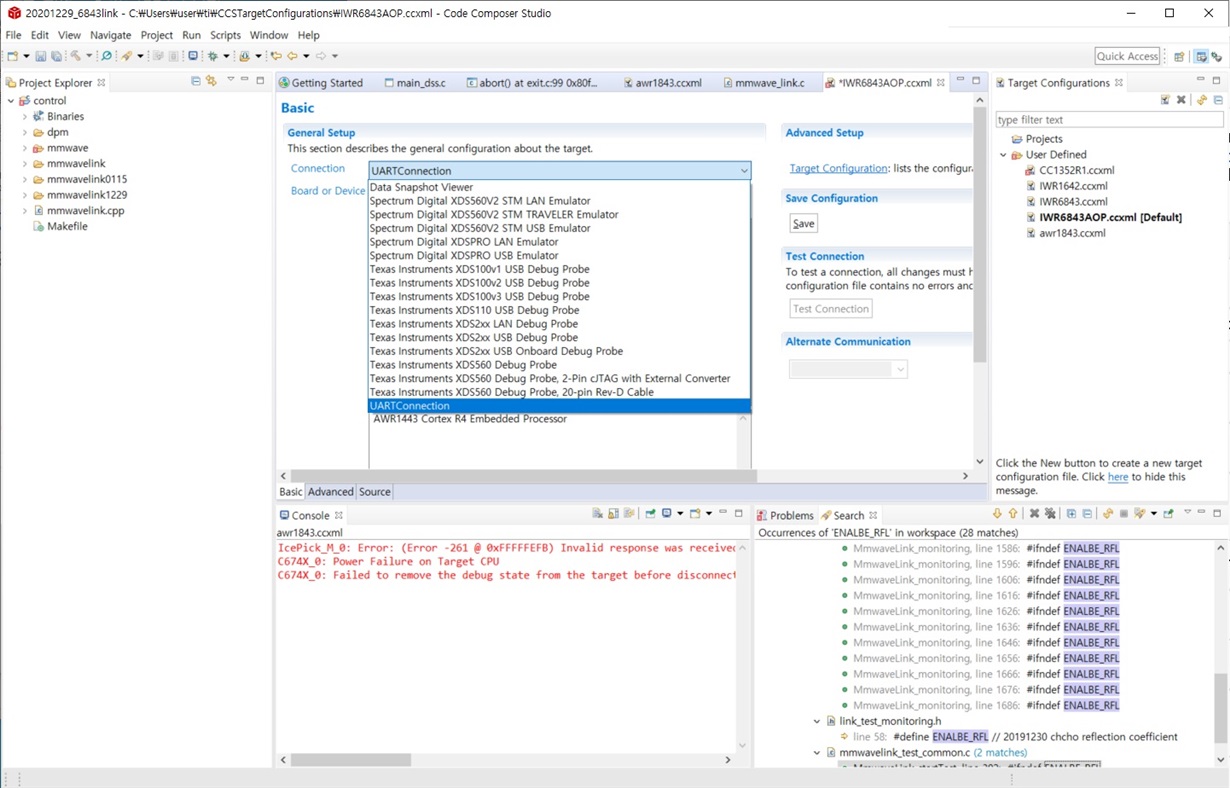Screen dimensions: 1230x788
Task: Select mmwavelink.cpp in Project Explorer
Action: pos(85,211)
